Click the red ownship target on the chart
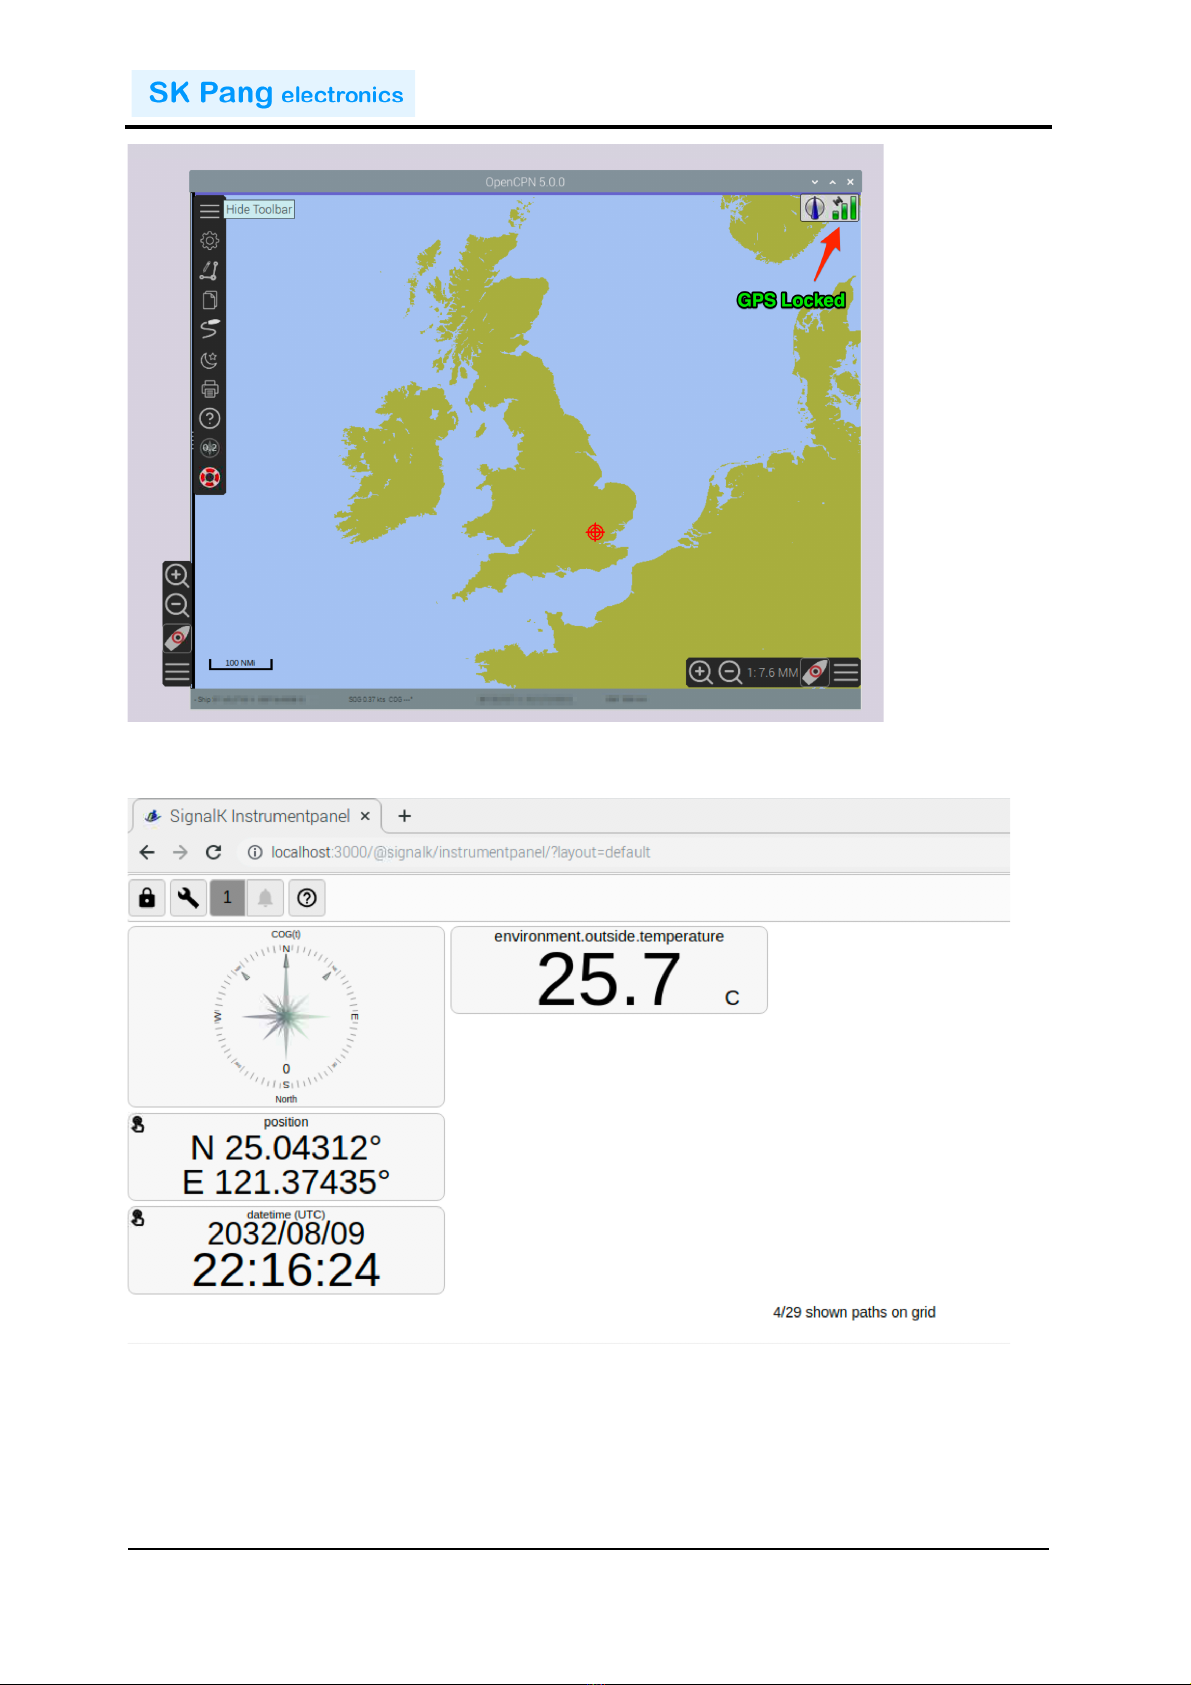Screen dimensions: 1191x1685 pos(595,532)
